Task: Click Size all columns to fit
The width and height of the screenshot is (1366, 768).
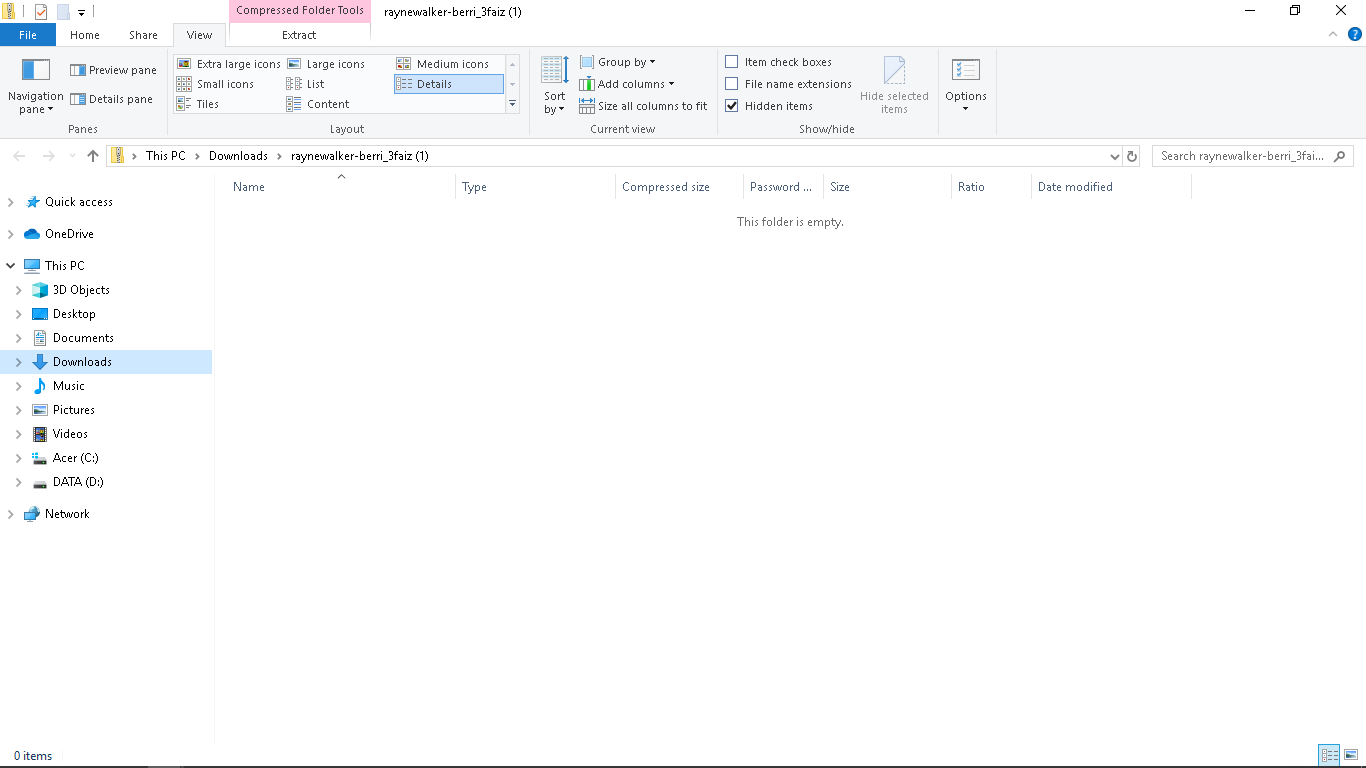Action: [x=643, y=106]
